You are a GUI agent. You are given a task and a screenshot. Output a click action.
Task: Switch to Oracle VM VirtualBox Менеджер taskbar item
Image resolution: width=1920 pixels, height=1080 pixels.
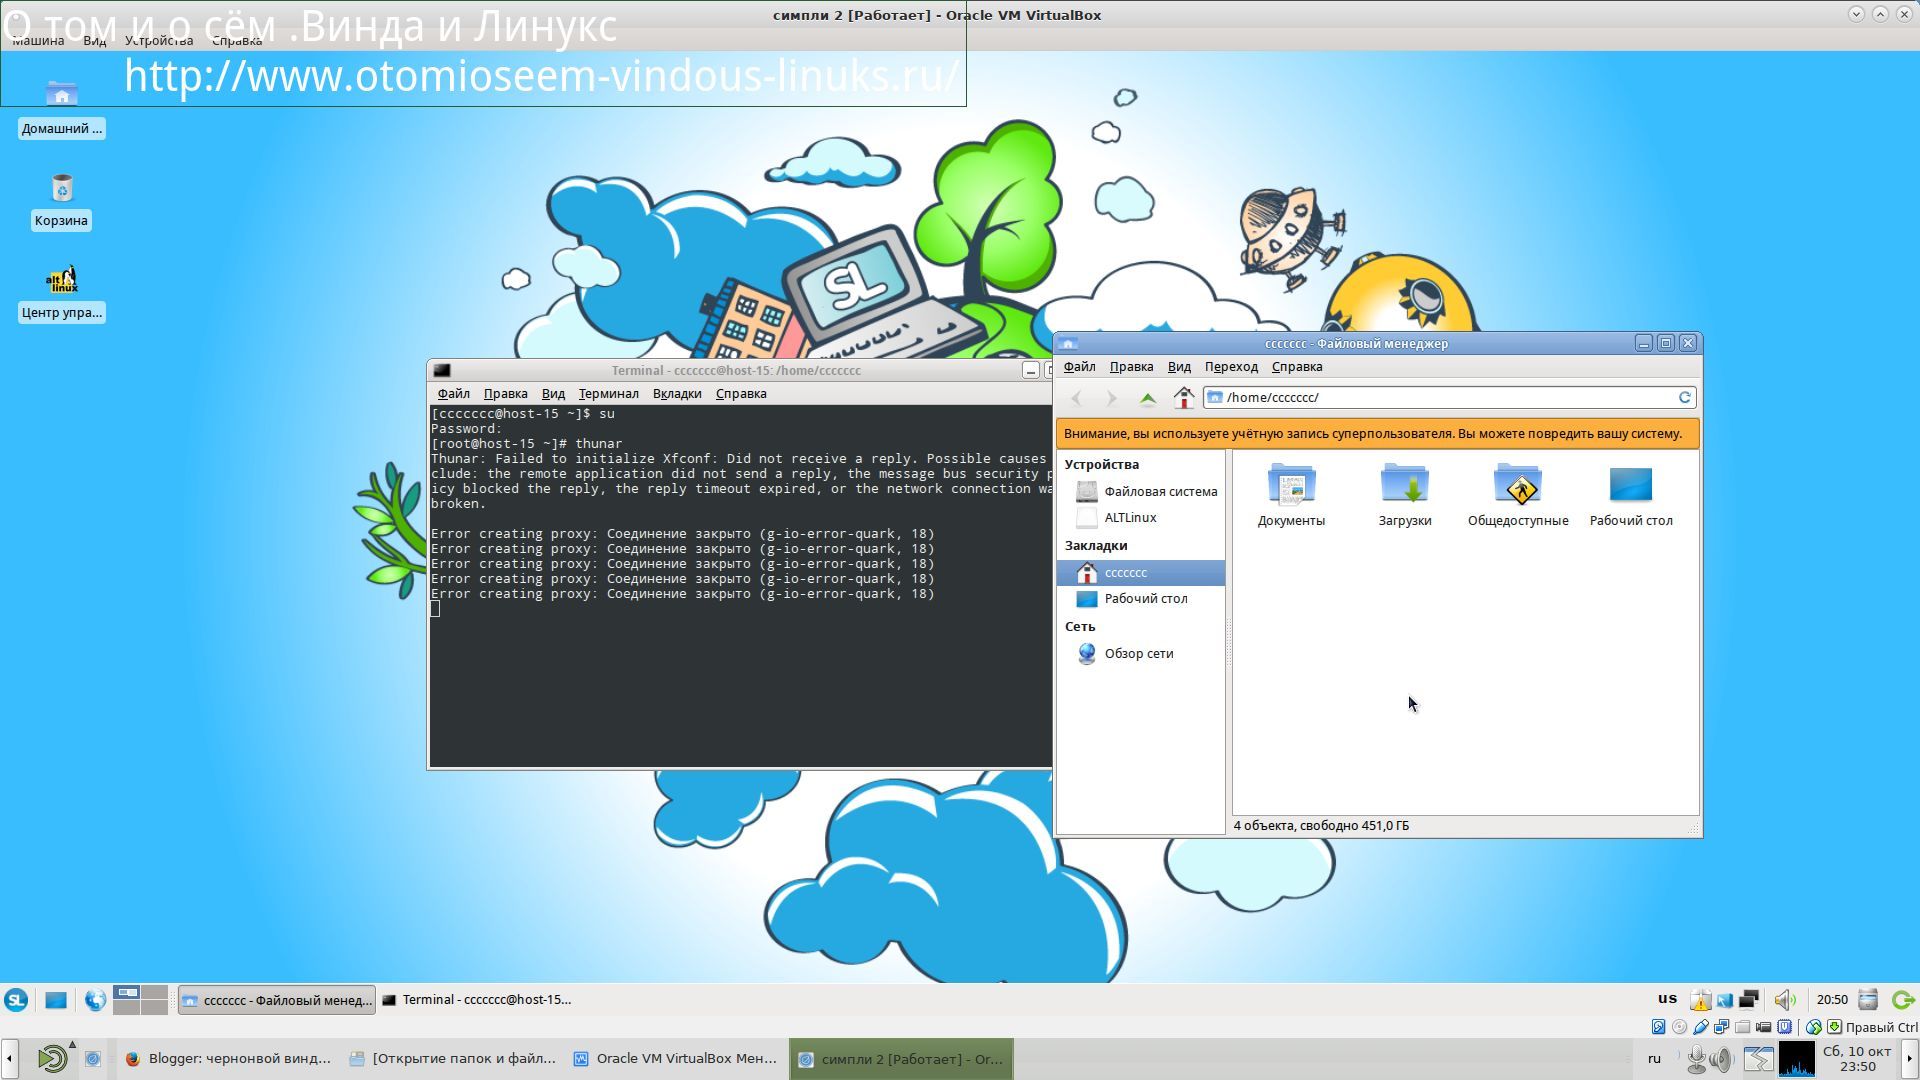677,1059
